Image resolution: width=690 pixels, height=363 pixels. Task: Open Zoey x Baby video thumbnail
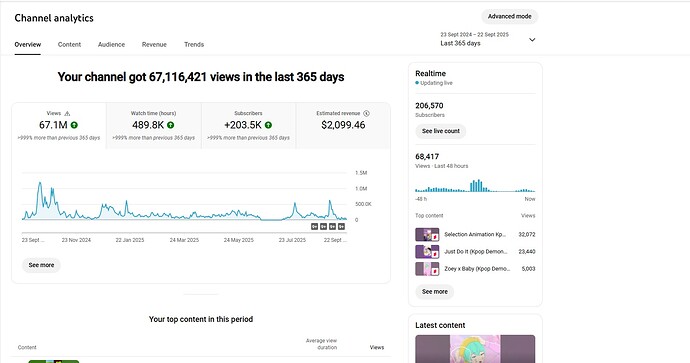(427, 269)
